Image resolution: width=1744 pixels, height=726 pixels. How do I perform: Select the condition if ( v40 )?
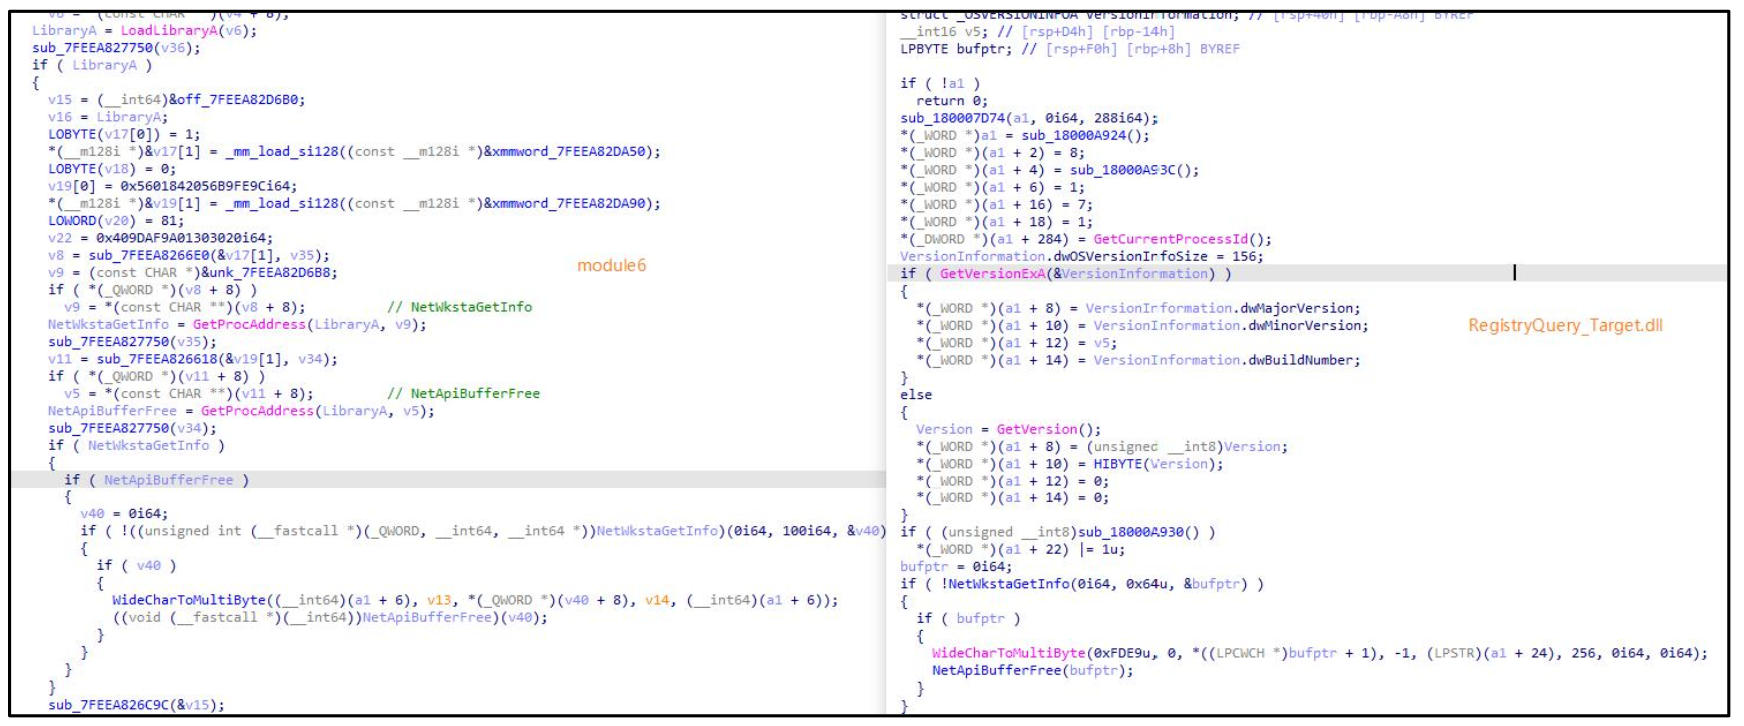(x=136, y=566)
